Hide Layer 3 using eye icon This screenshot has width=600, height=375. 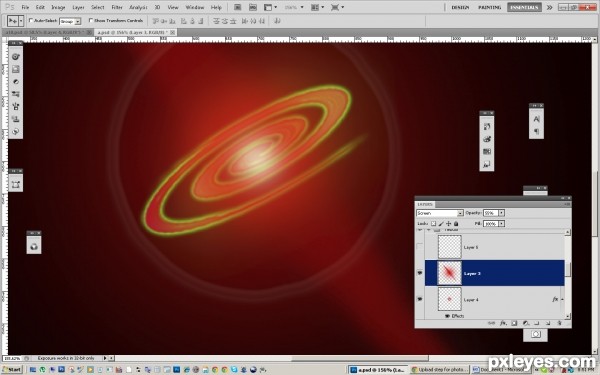point(420,273)
